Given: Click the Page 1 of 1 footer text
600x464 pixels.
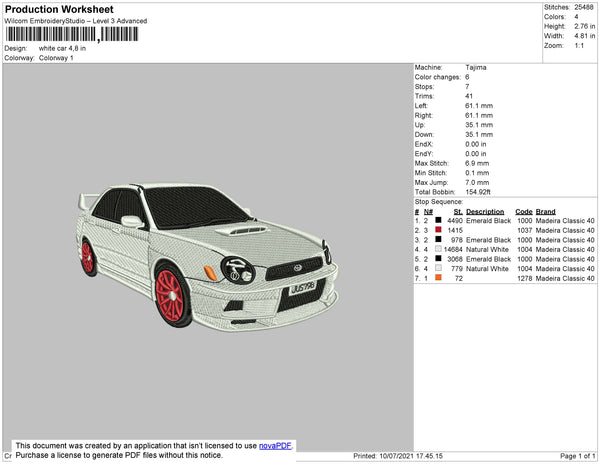Looking at the screenshot, I should 572,456.
